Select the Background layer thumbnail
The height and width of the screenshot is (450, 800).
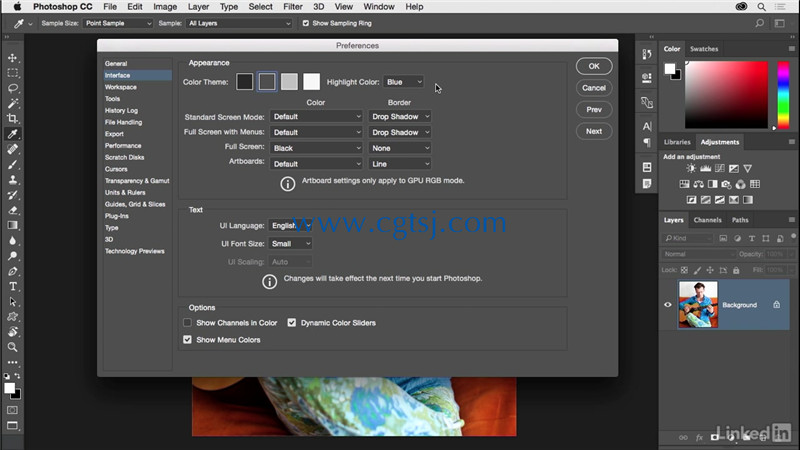pos(698,305)
